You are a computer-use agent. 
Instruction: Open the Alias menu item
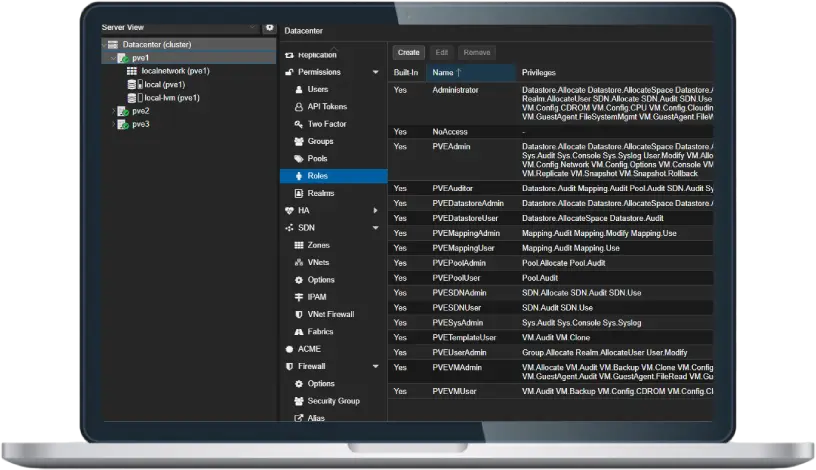tap(334, 418)
